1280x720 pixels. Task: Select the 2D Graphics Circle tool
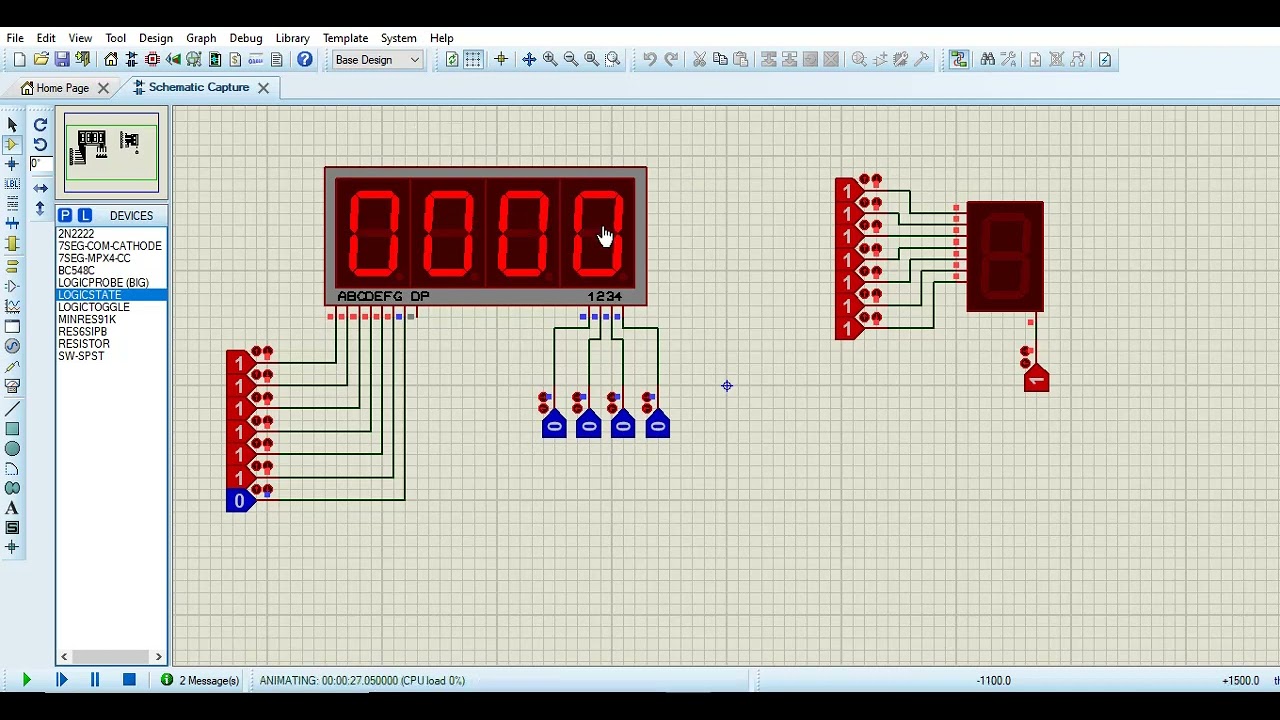pyautogui.click(x=12, y=449)
